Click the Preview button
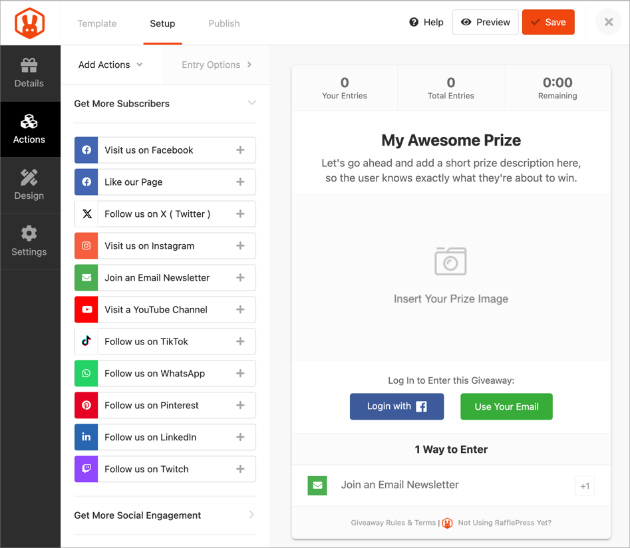Viewport: 630px width, 548px height. [485, 22]
